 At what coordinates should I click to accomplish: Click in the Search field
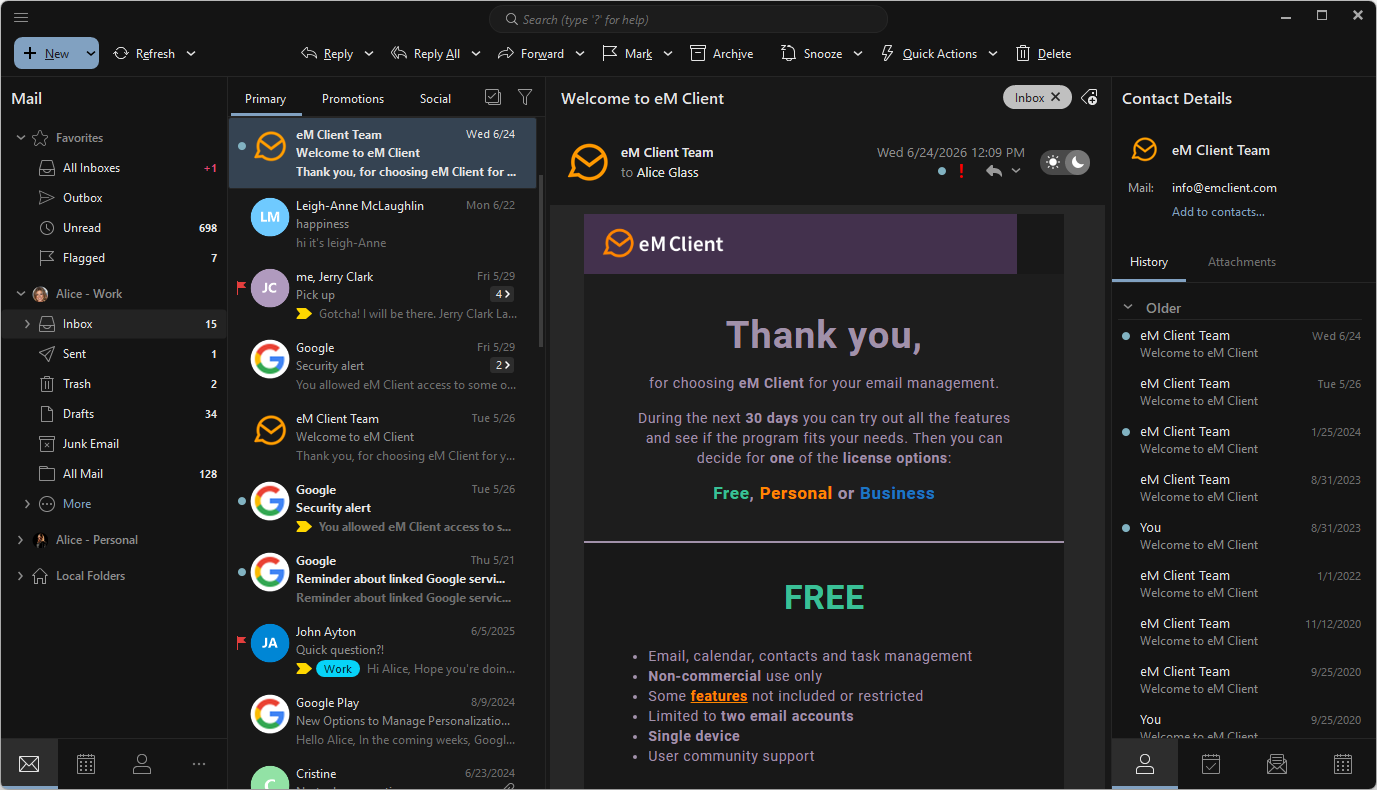[x=688, y=19]
